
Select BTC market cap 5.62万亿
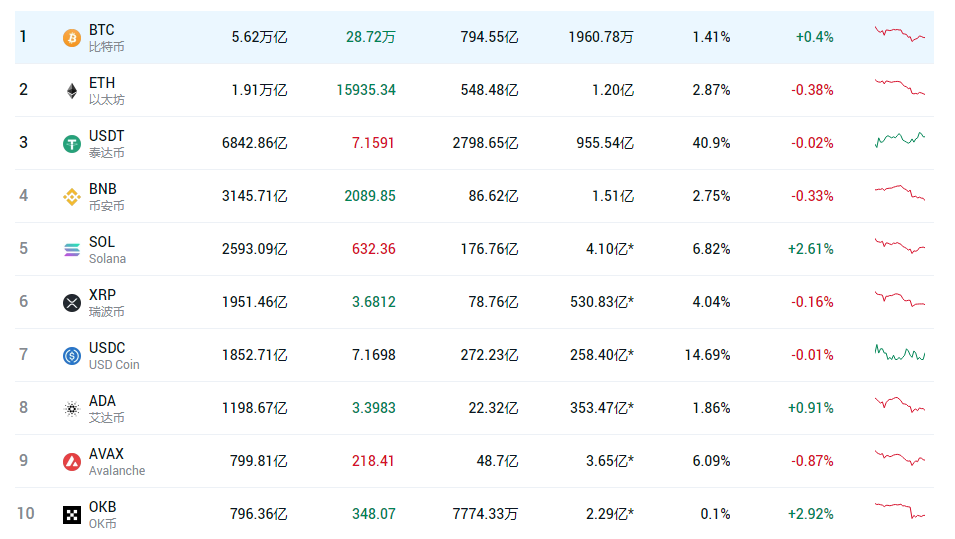coord(259,37)
